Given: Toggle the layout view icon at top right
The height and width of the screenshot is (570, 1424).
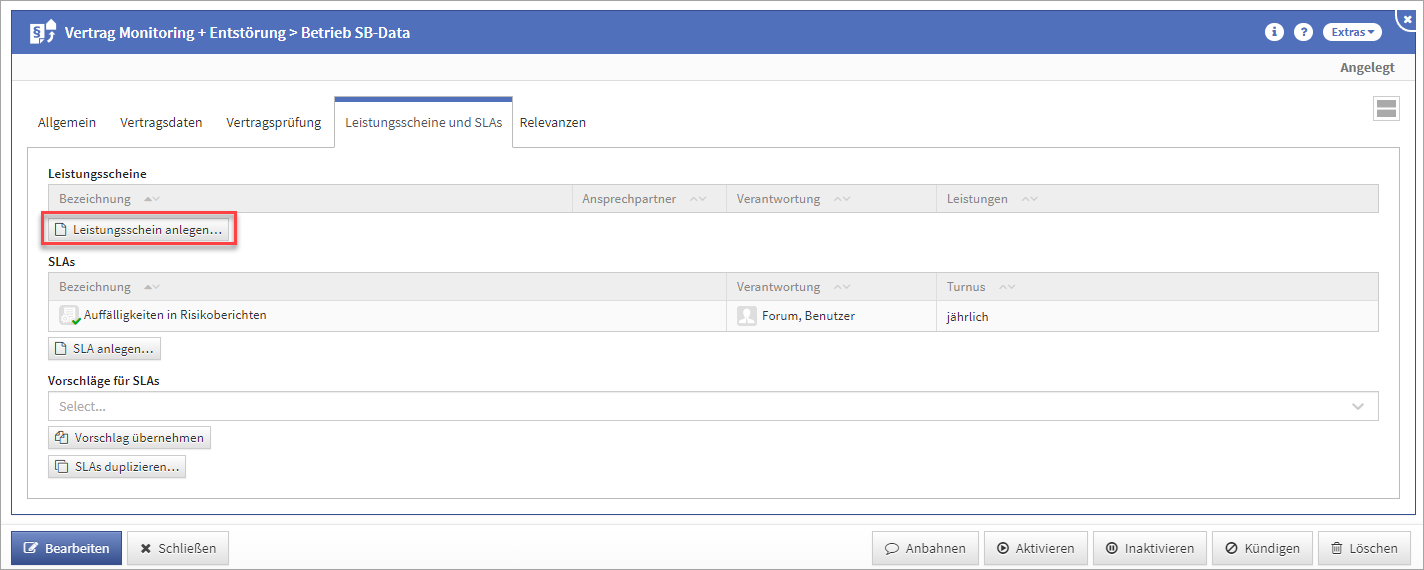Looking at the screenshot, I should 1386,109.
